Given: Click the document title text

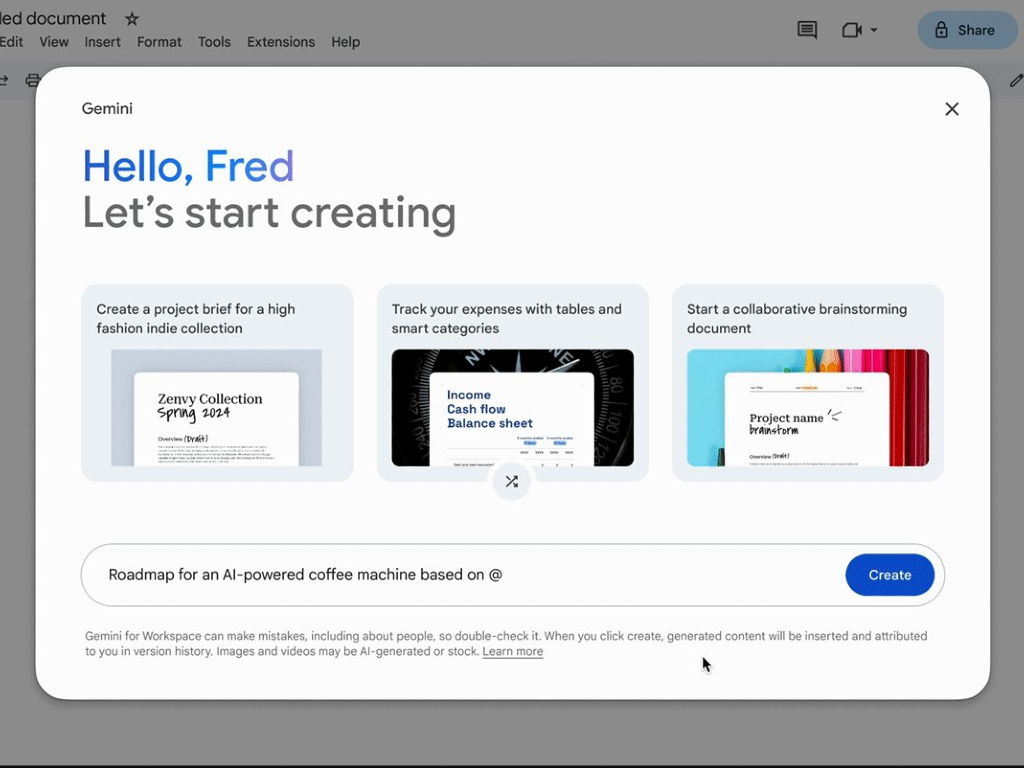Looking at the screenshot, I should (53, 18).
